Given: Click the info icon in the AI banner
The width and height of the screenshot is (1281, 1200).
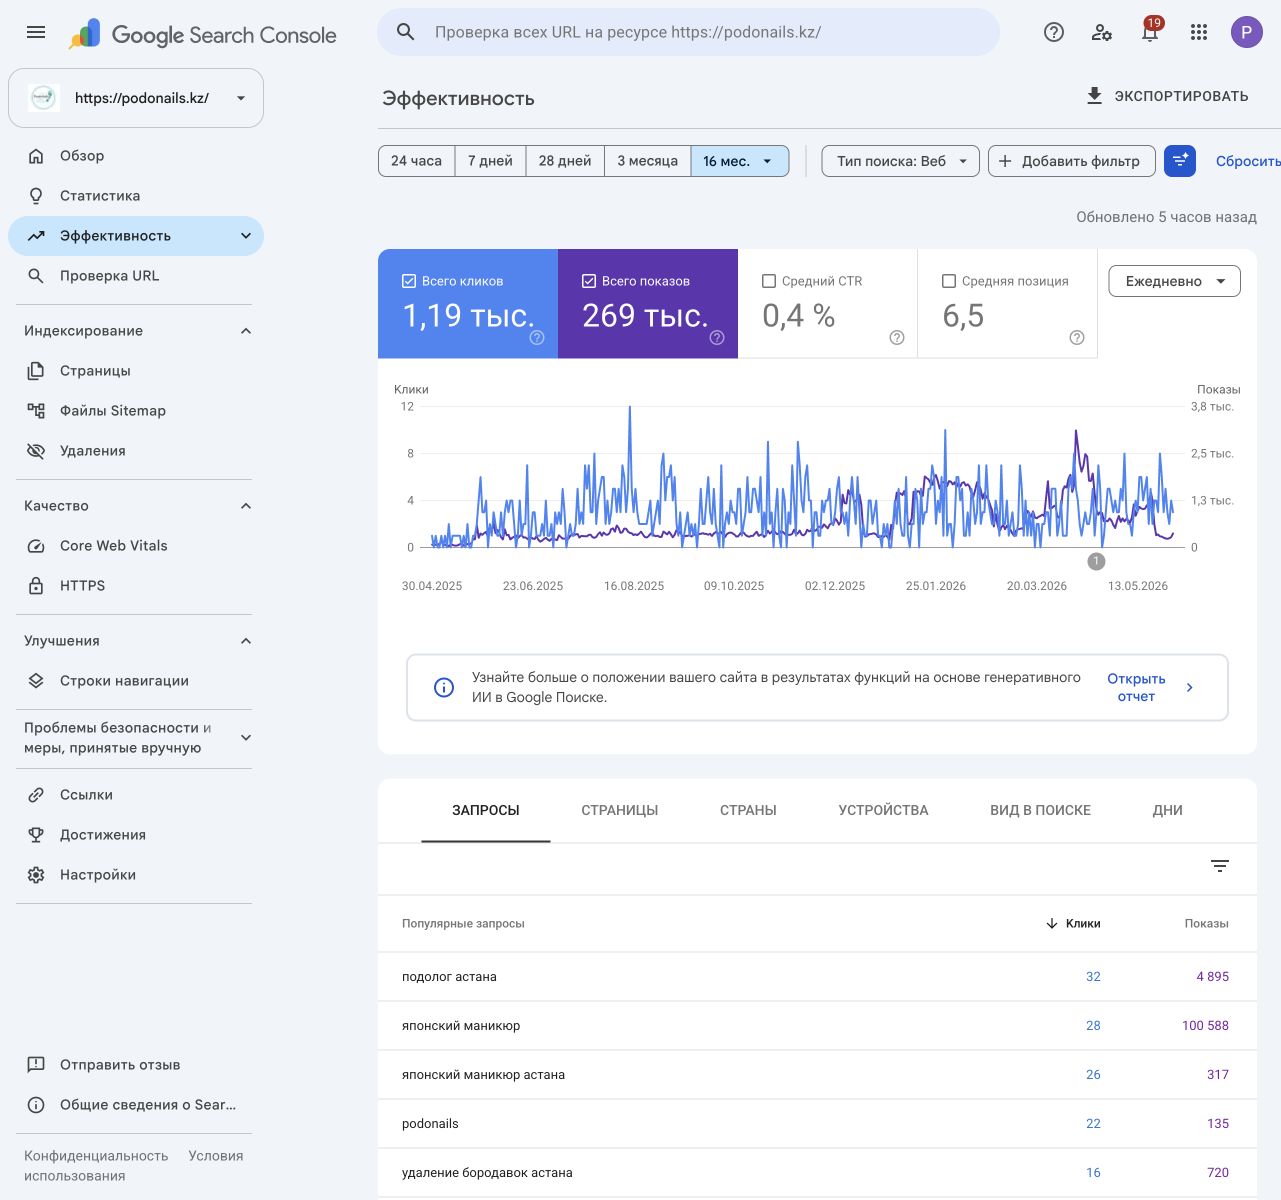Looking at the screenshot, I should tap(444, 687).
